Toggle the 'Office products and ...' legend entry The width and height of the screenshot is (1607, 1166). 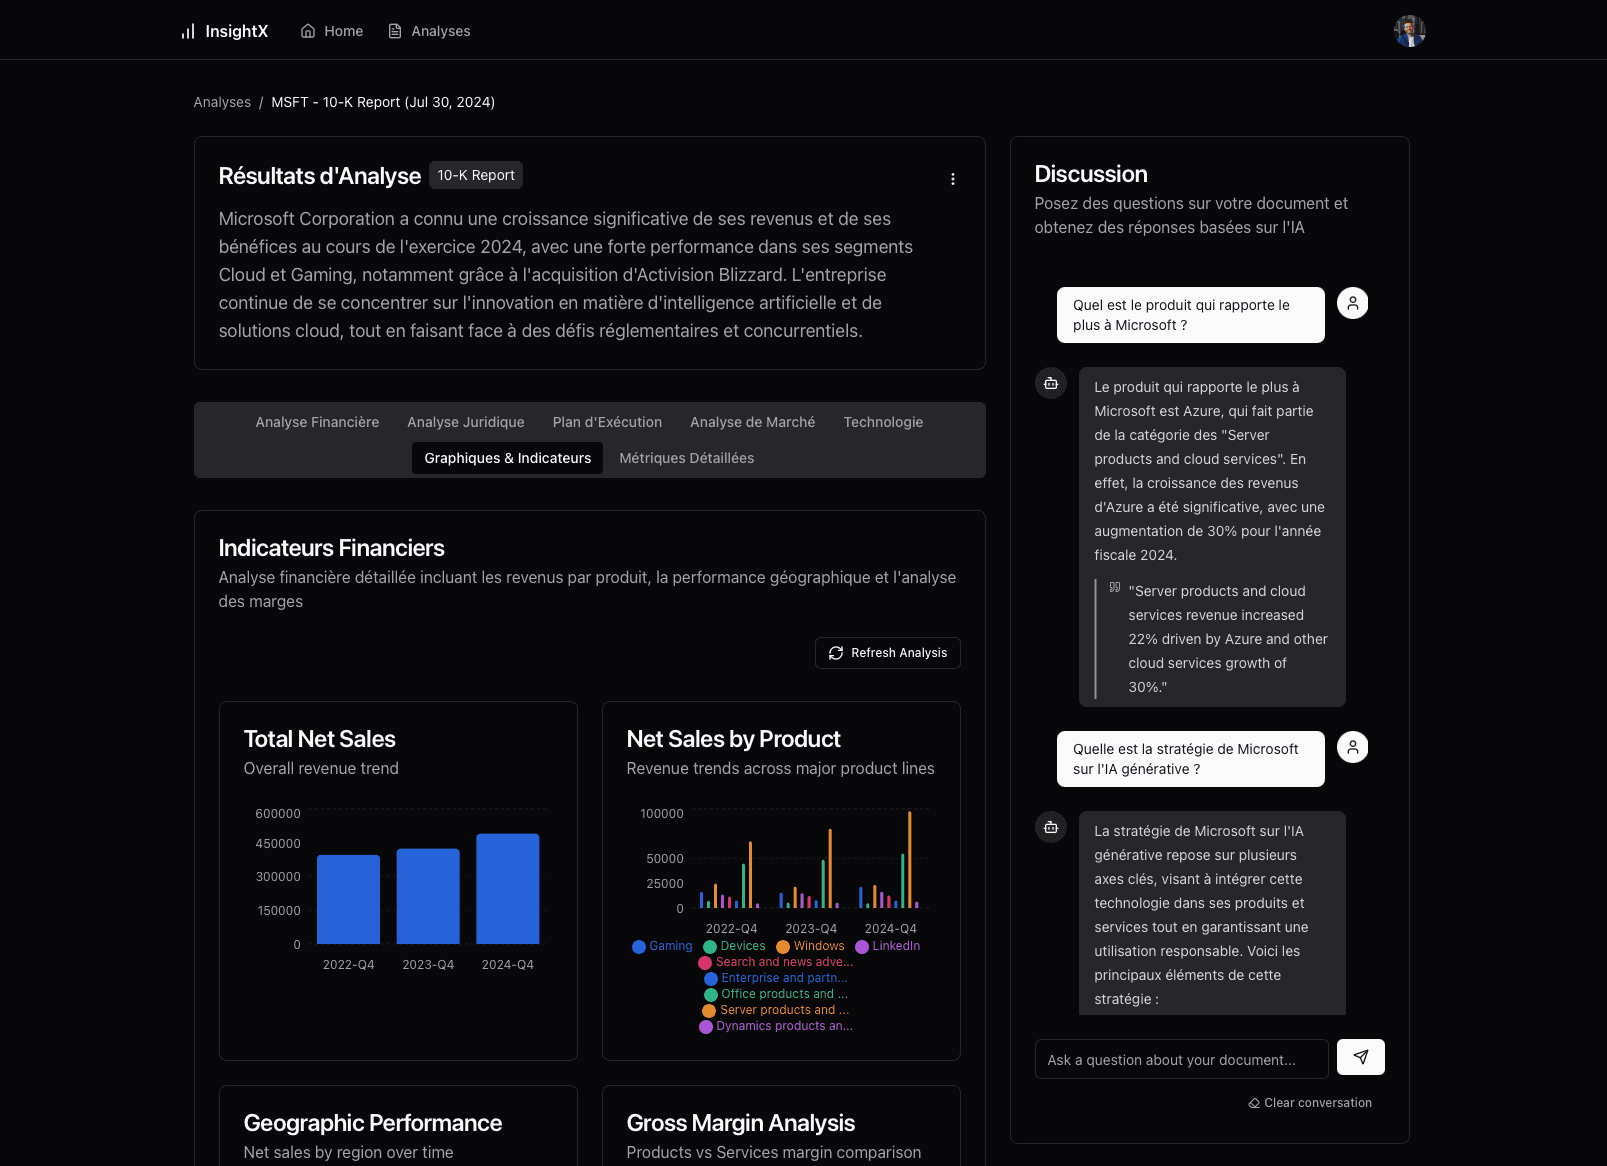776,994
